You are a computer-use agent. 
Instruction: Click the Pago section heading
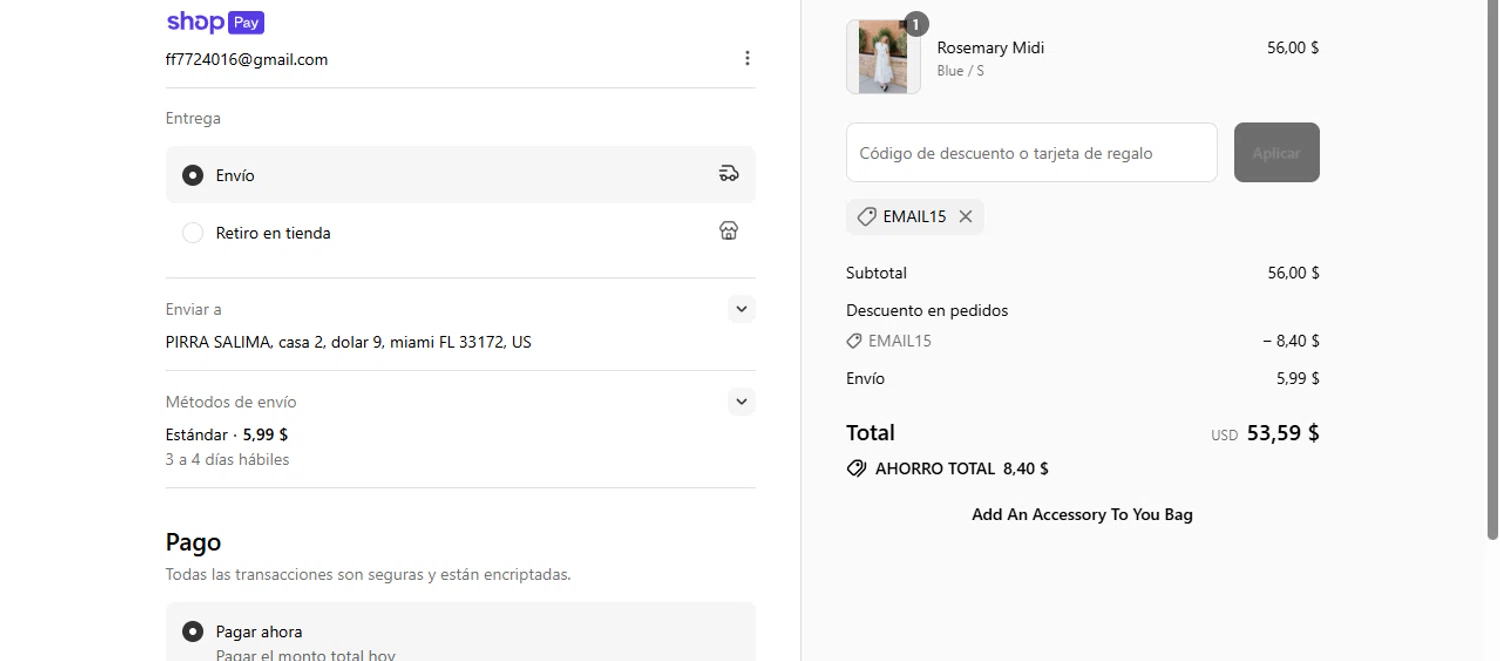pos(193,542)
